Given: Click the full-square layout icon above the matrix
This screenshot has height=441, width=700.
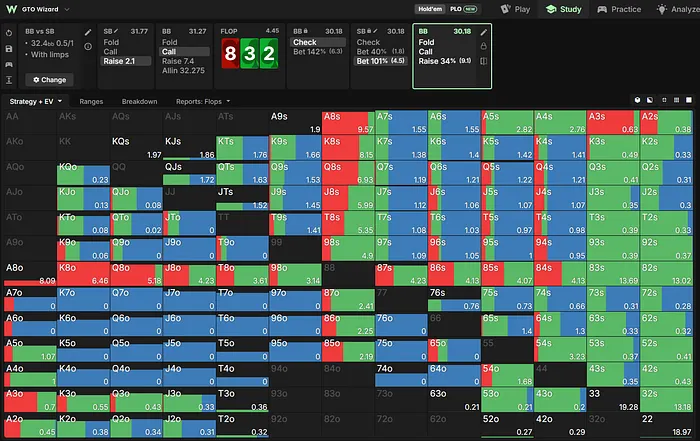Looking at the screenshot, I should point(689,100).
